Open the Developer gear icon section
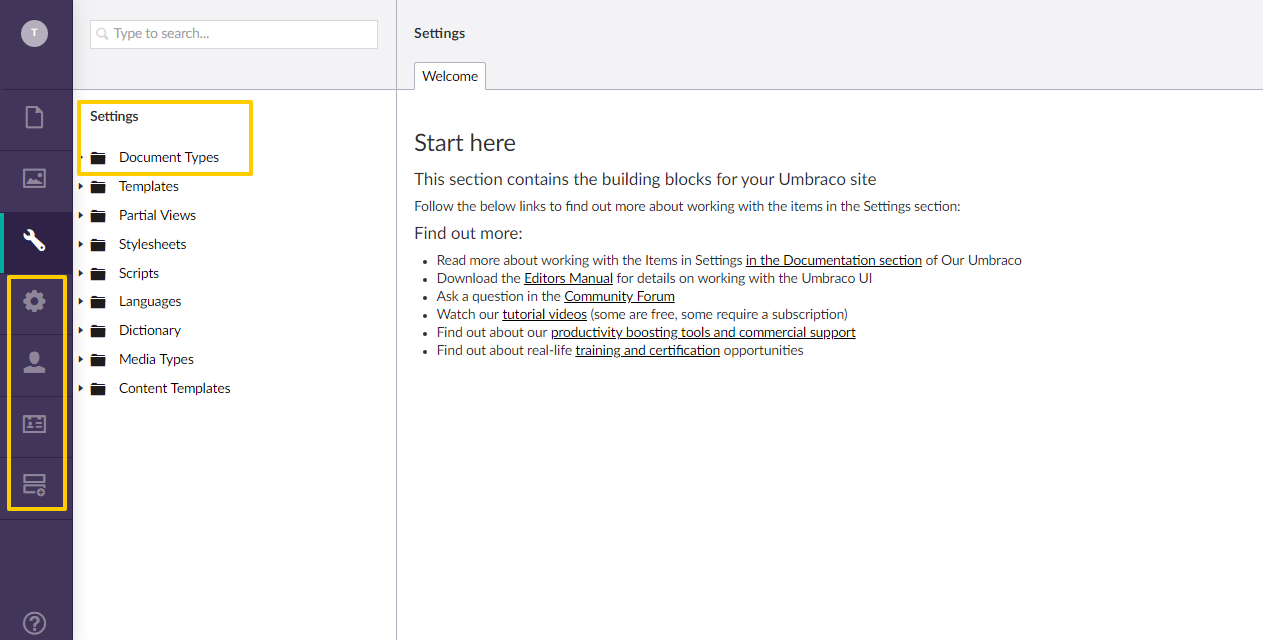 click(x=35, y=301)
